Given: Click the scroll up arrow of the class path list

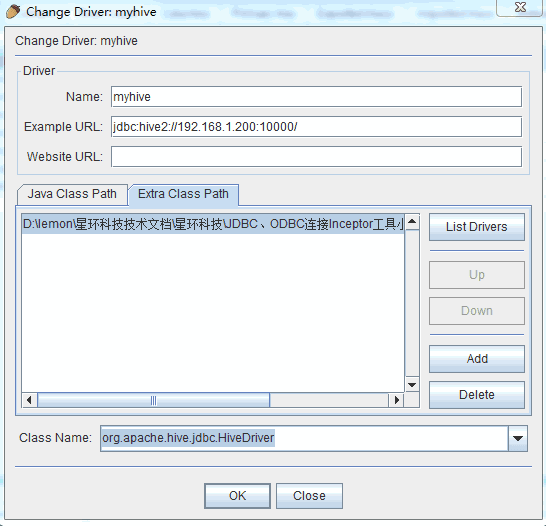Looking at the screenshot, I should (412, 221).
